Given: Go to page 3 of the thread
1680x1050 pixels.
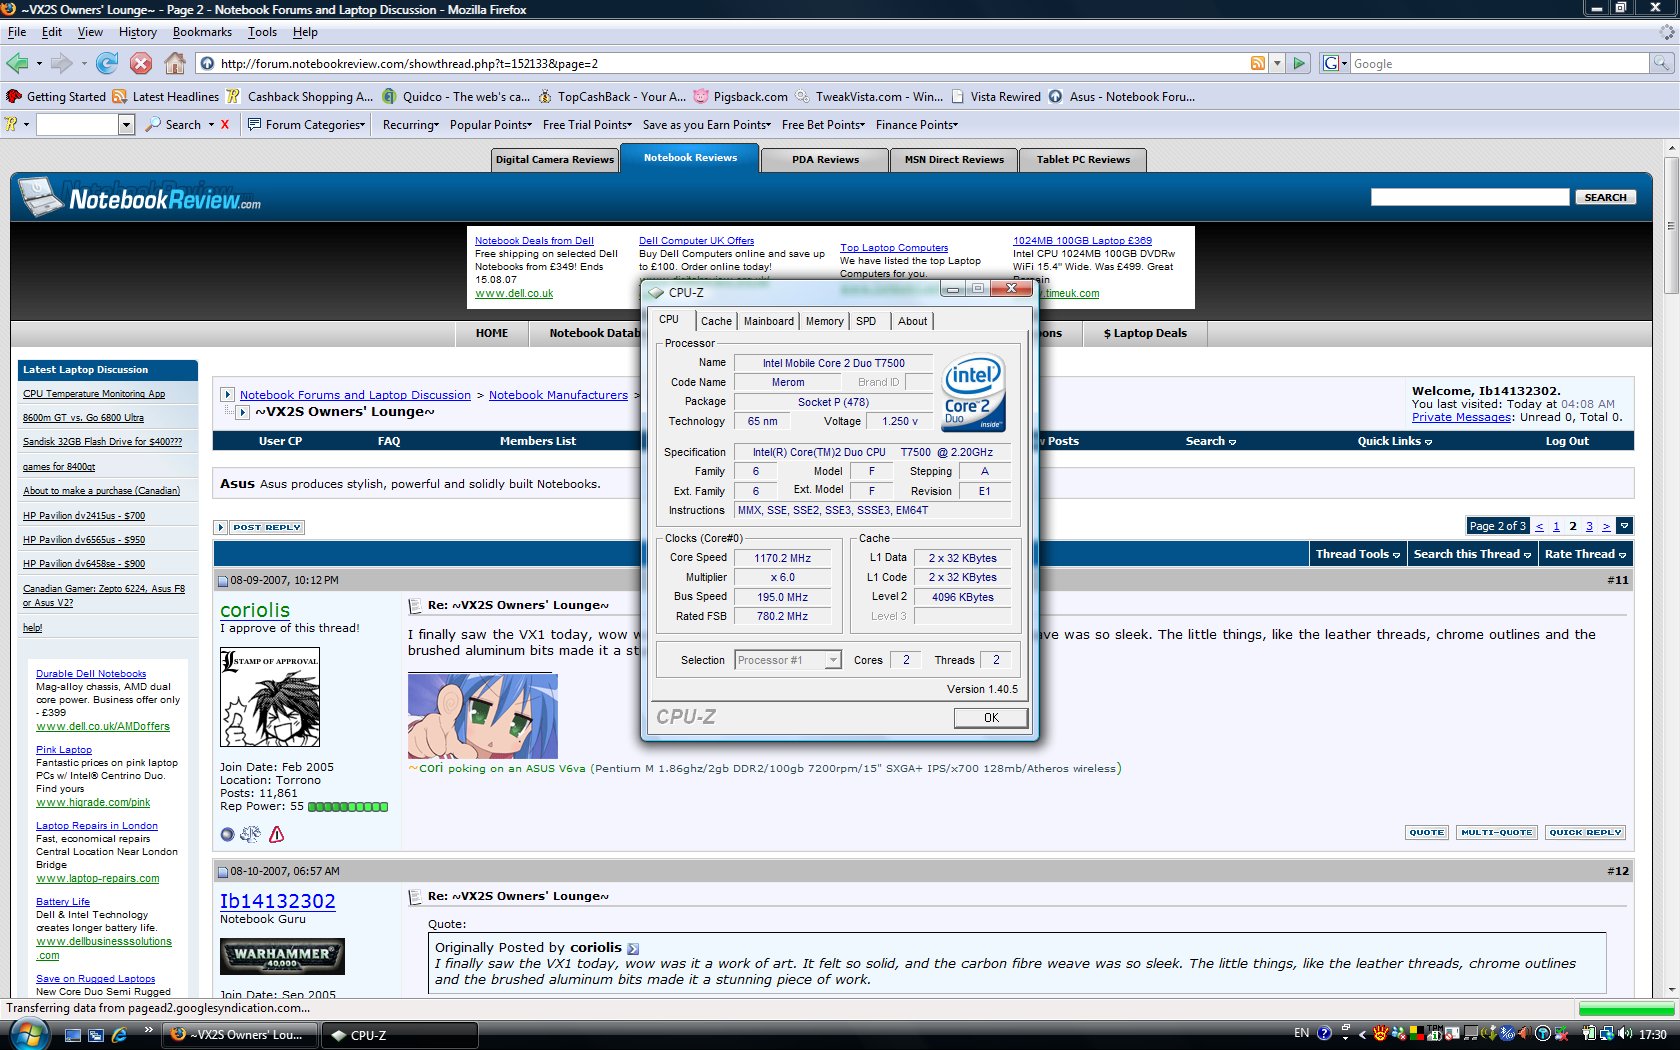Looking at the screenshot, I should click(x=1589, y=526).
